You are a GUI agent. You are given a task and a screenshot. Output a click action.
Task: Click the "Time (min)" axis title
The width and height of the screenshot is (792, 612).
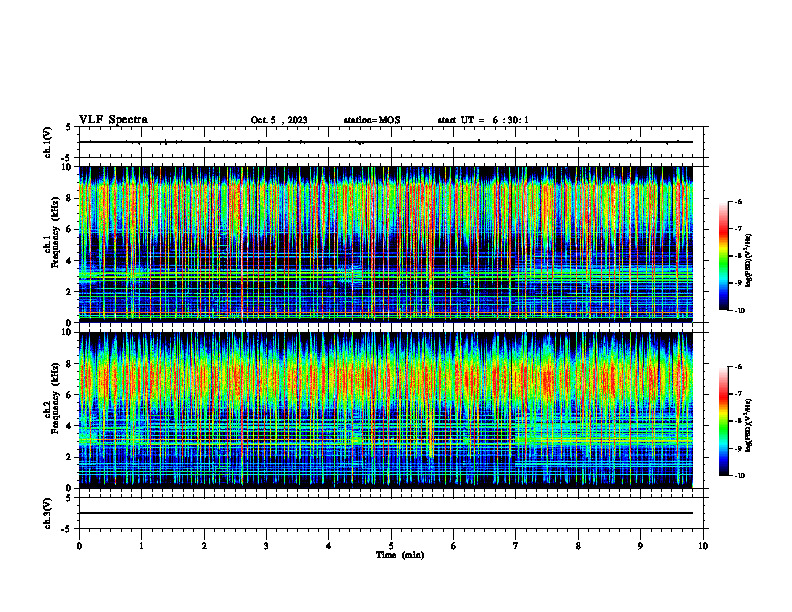[400, 555]
